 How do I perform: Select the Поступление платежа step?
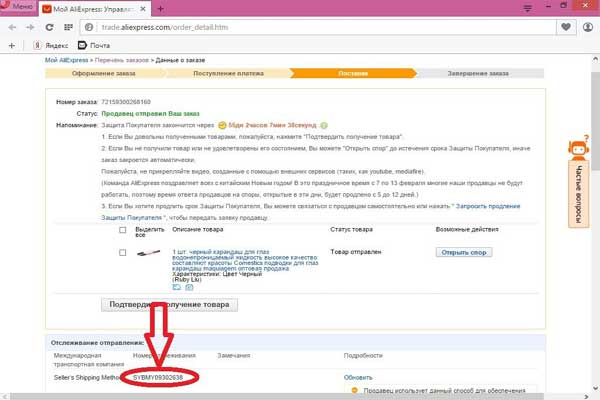point(228,73)
